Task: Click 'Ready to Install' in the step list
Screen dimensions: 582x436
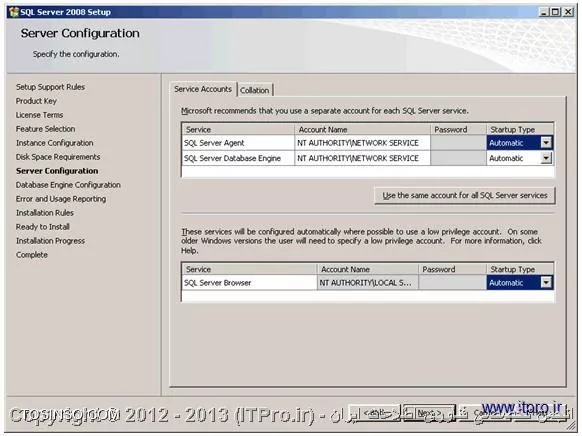Action: [x=43, y=227]
